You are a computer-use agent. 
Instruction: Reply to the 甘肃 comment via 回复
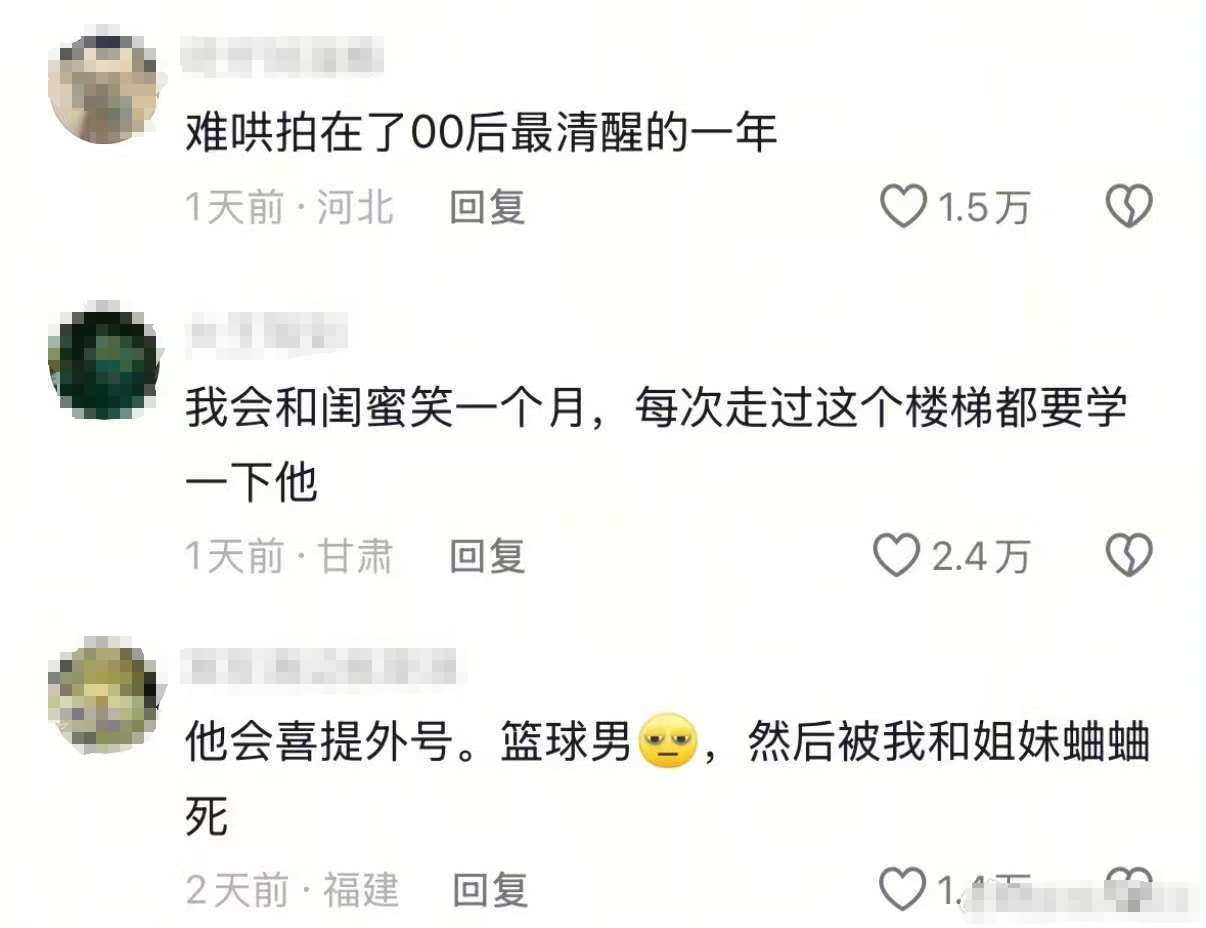click(487, 557)
